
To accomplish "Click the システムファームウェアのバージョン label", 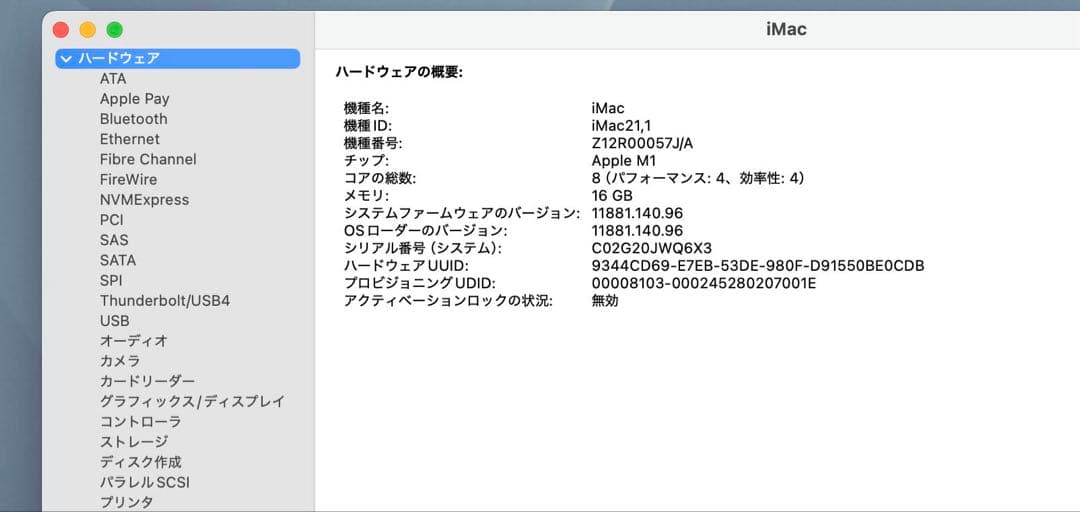I will tap(461, 214).
